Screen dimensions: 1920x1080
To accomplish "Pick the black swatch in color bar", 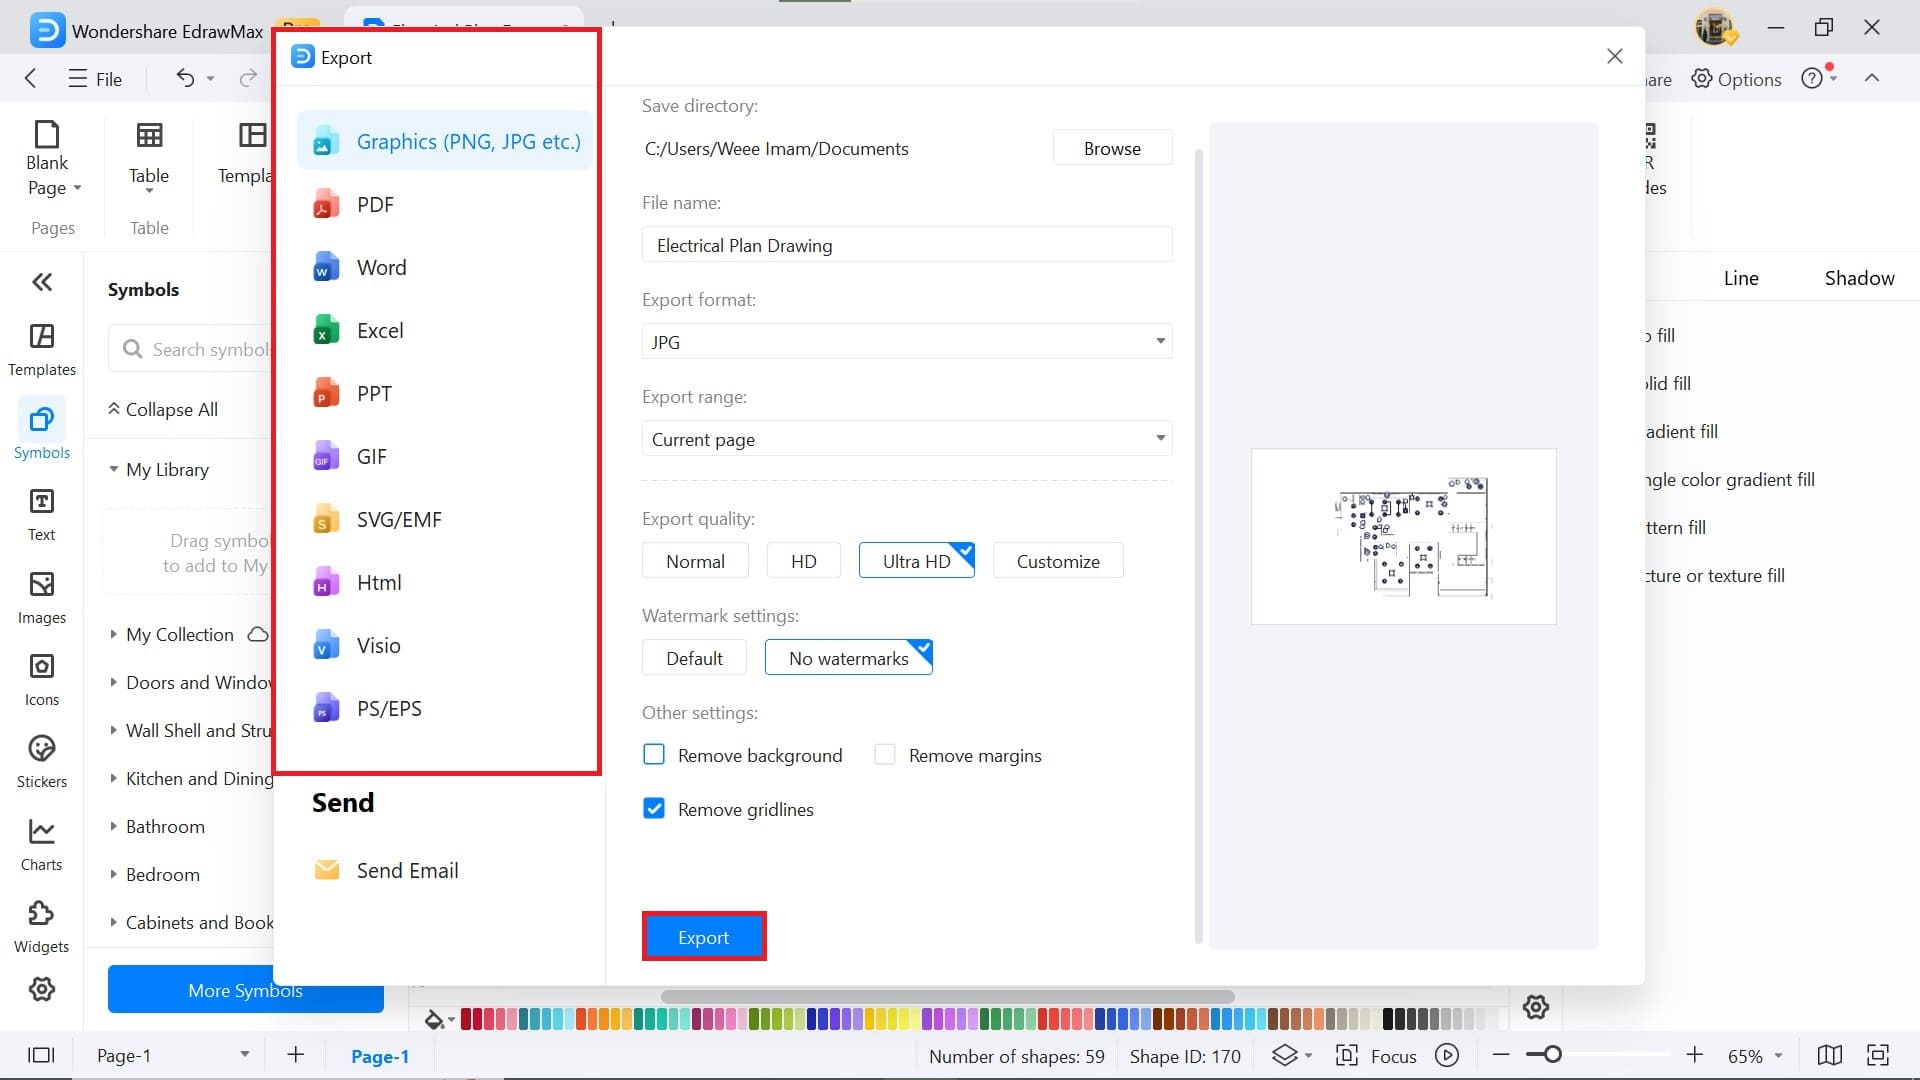I will (x=1389, y=1019).
